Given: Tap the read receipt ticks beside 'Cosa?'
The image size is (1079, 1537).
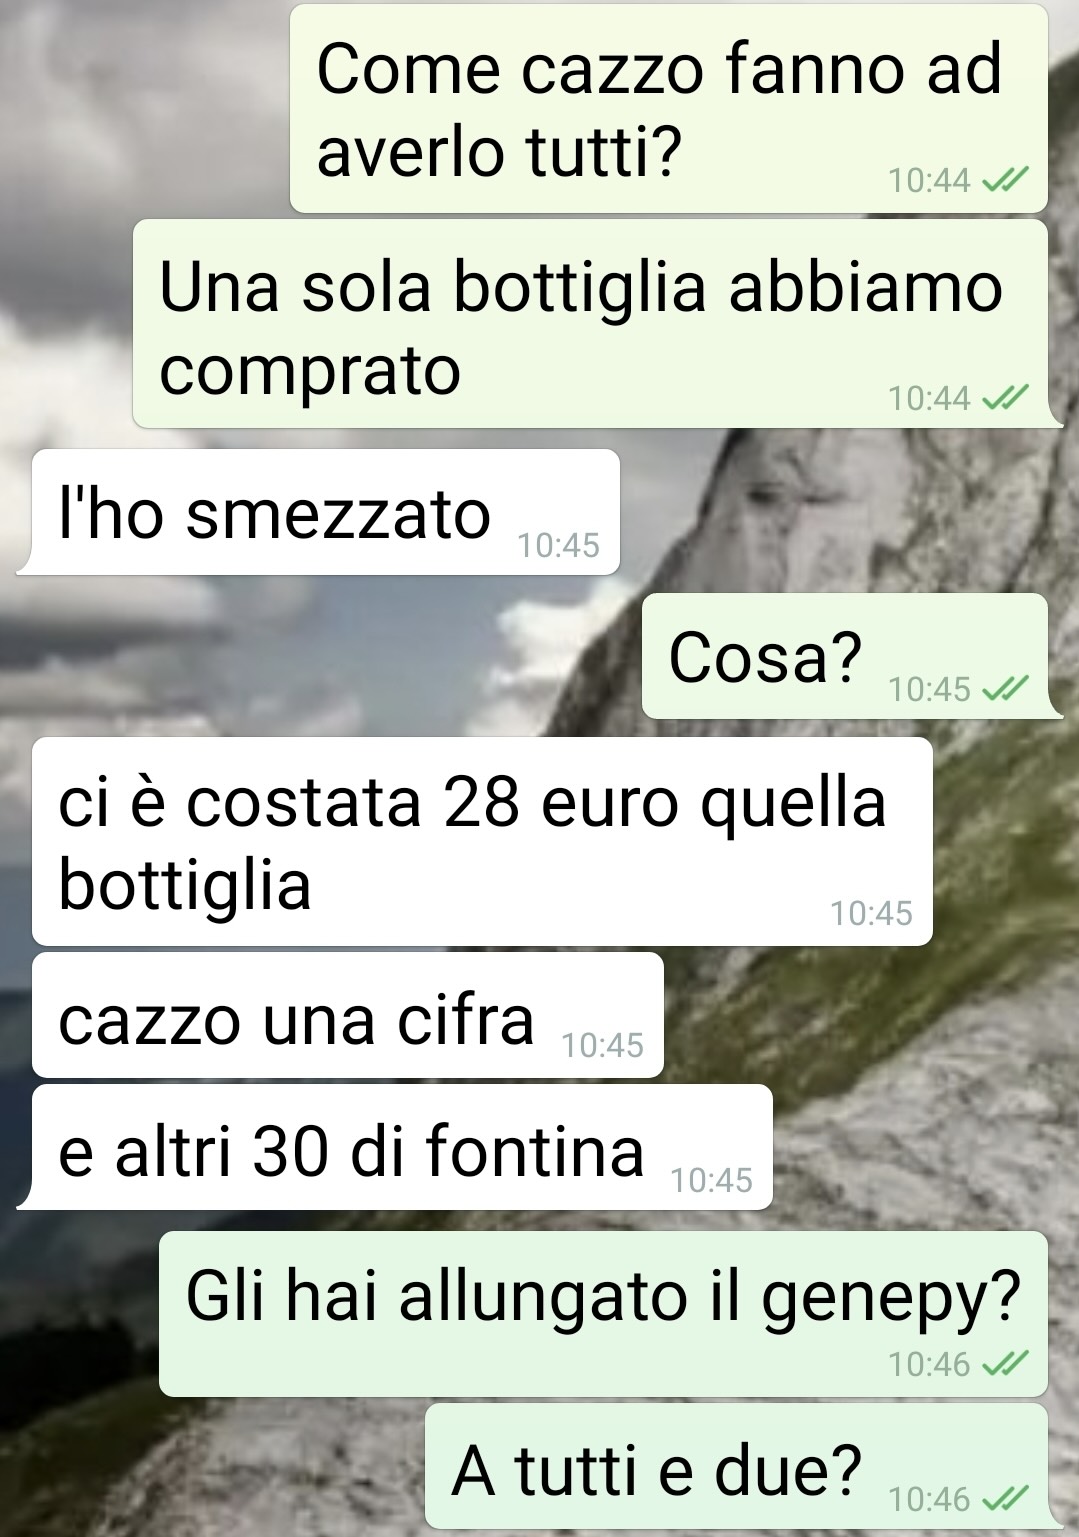Looking at the screenshot, I should tap(1005, 688).
